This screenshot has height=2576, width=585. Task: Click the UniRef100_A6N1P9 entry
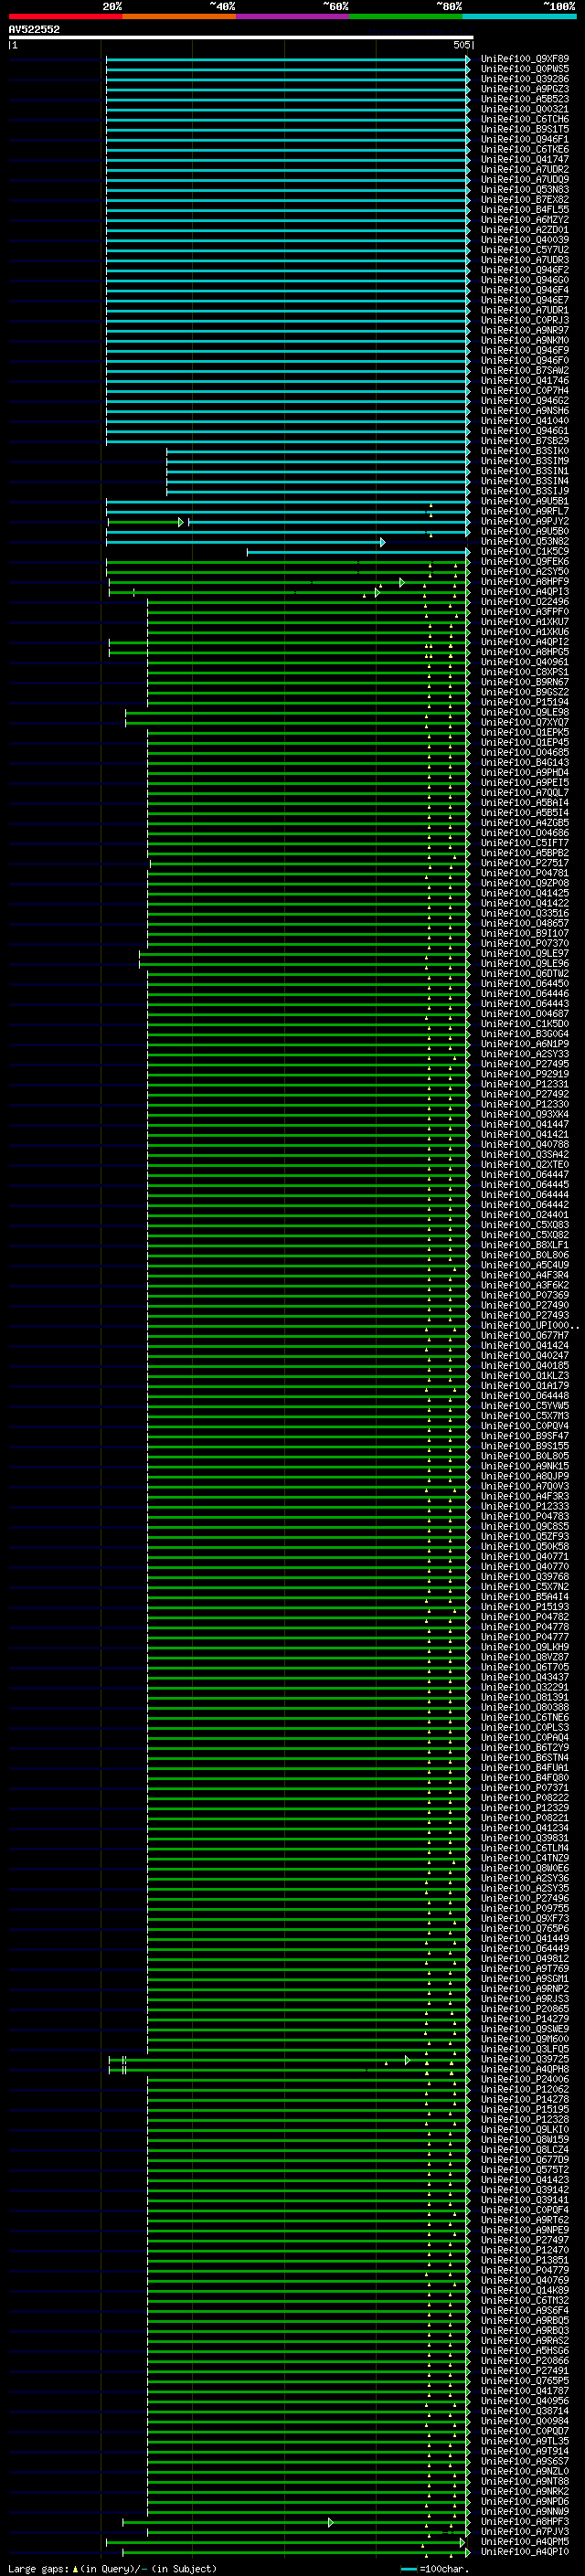(524, 1043)
